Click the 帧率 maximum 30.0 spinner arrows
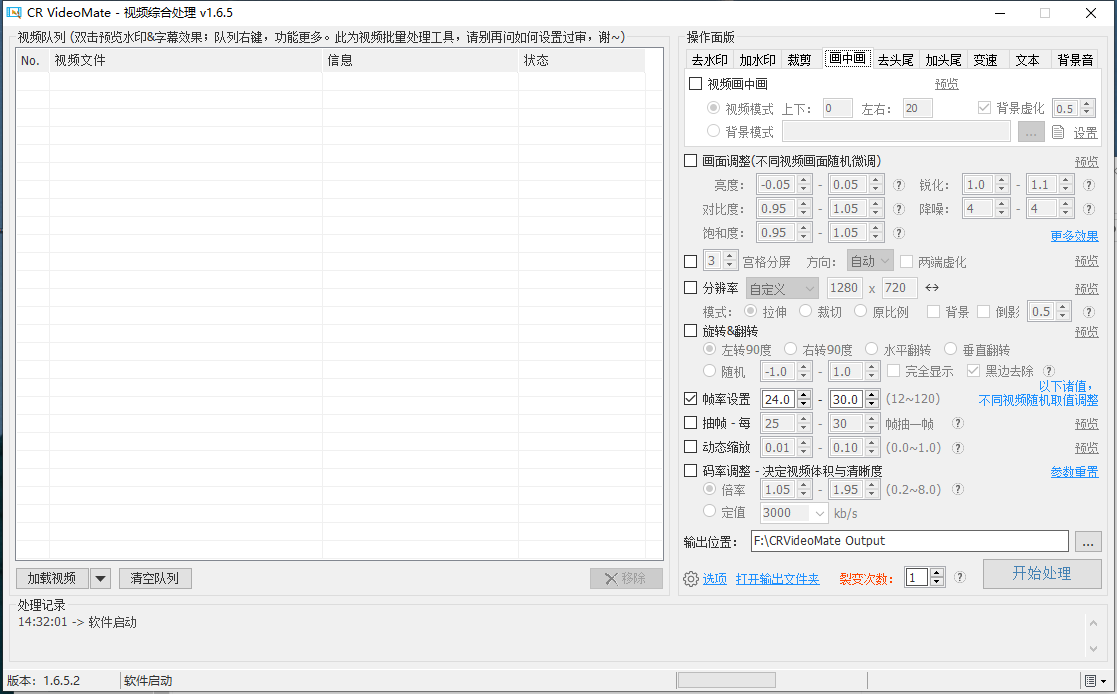 pos(872,400)
